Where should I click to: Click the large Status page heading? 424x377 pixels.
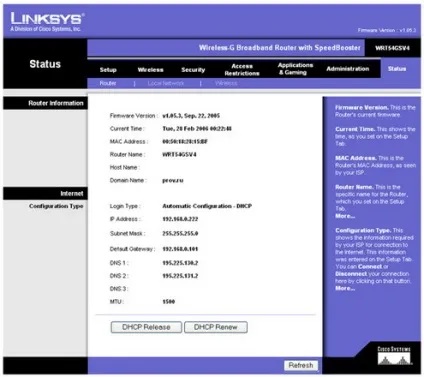[45, 64]
